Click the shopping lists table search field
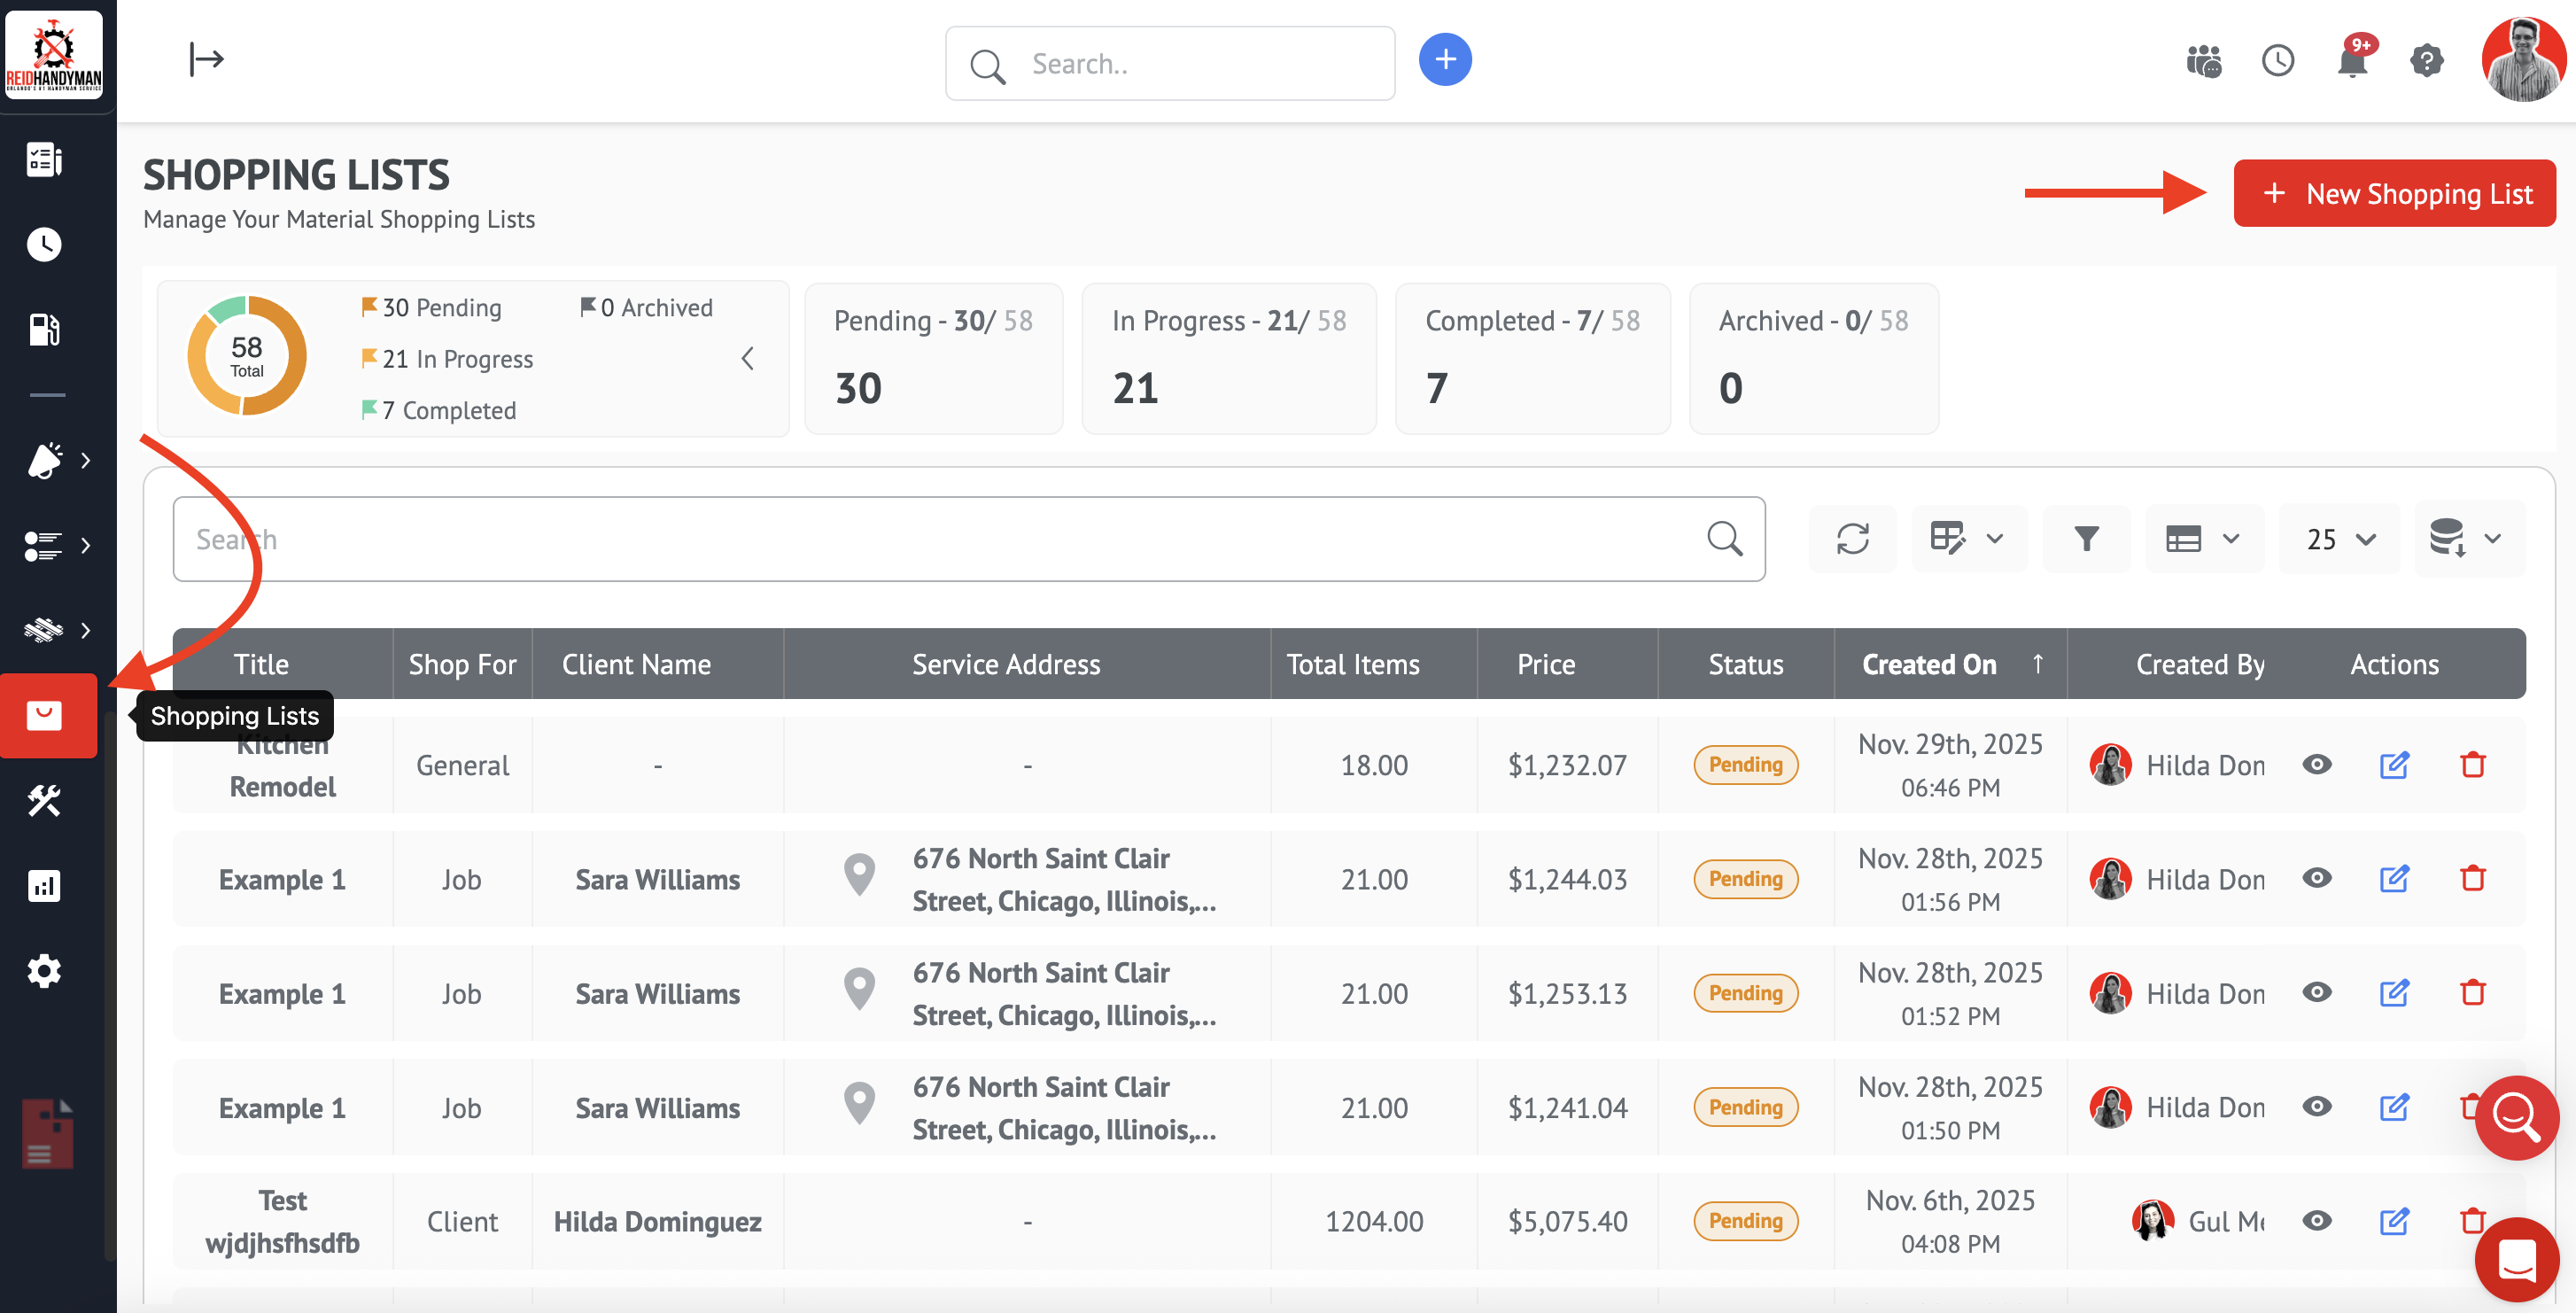The width and height of the screenshot is (2576, 1313). (940, 539)
